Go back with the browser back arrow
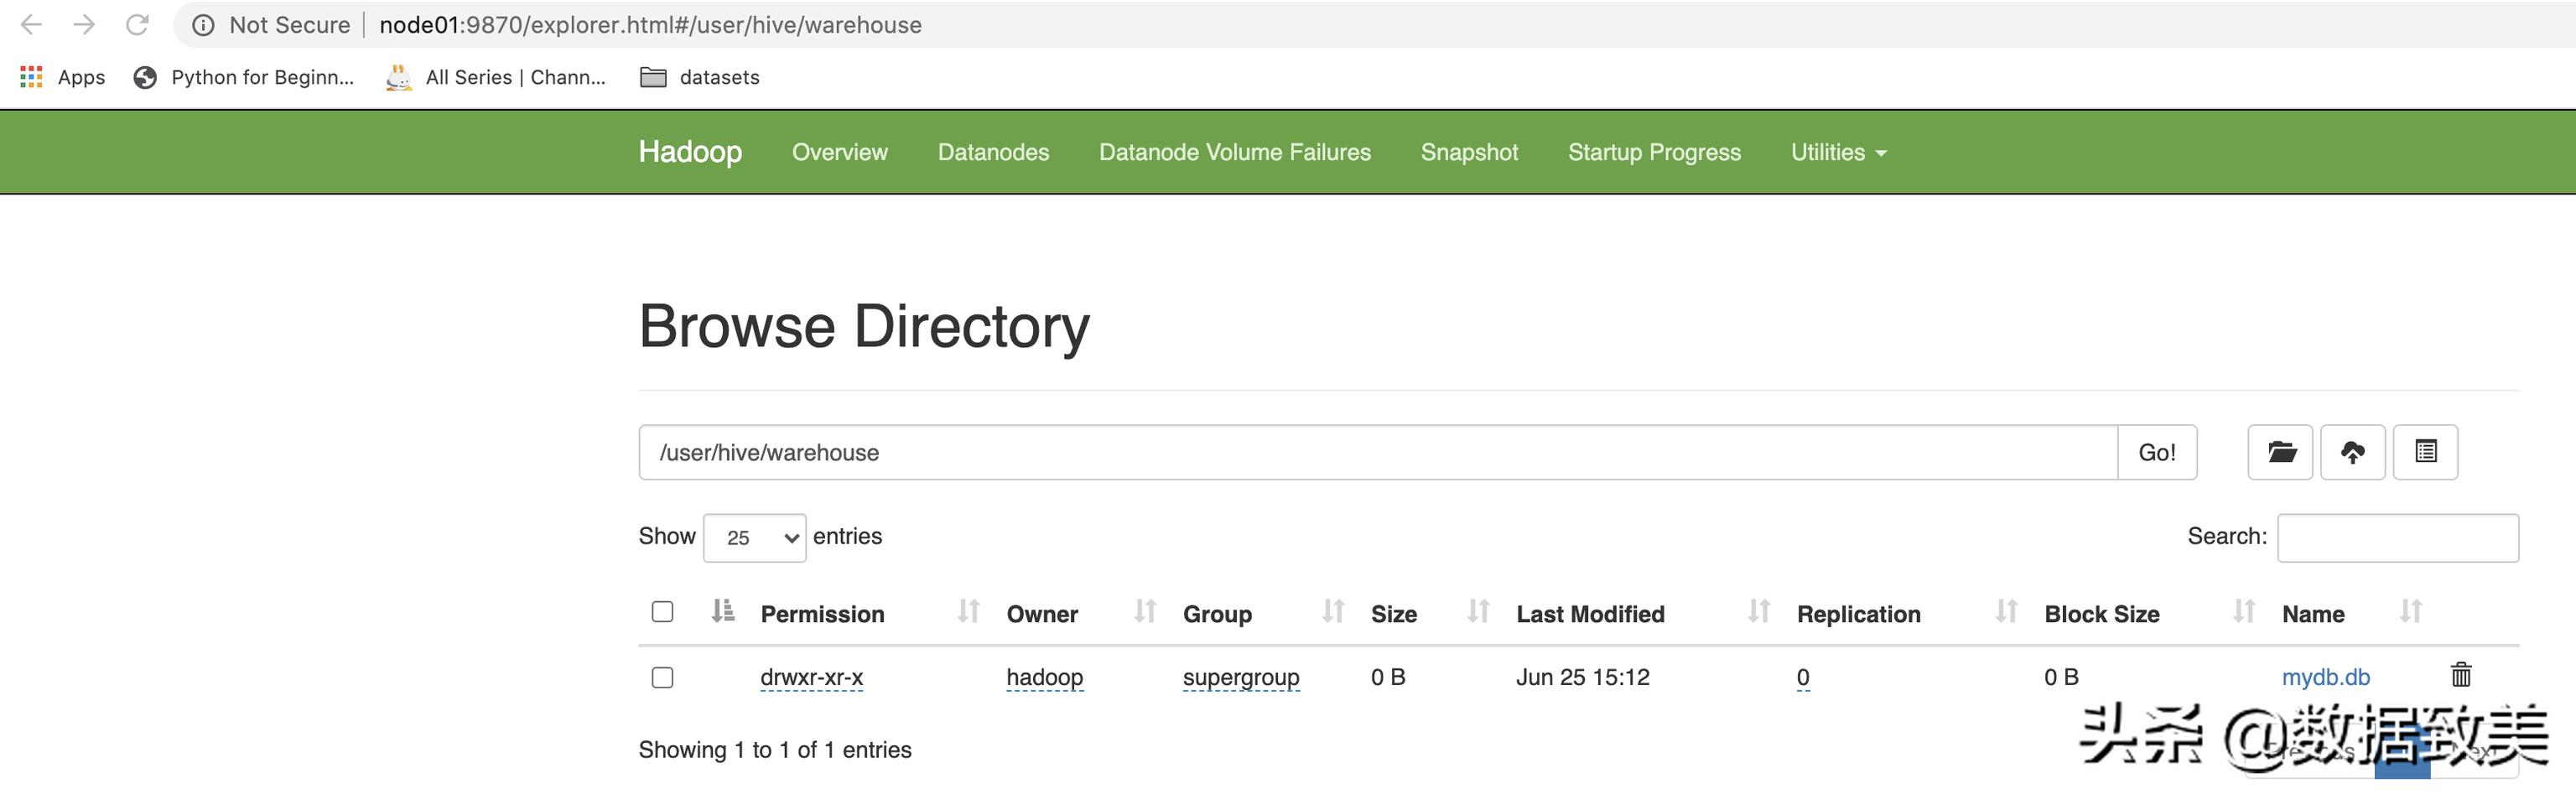 coord(31,24)
